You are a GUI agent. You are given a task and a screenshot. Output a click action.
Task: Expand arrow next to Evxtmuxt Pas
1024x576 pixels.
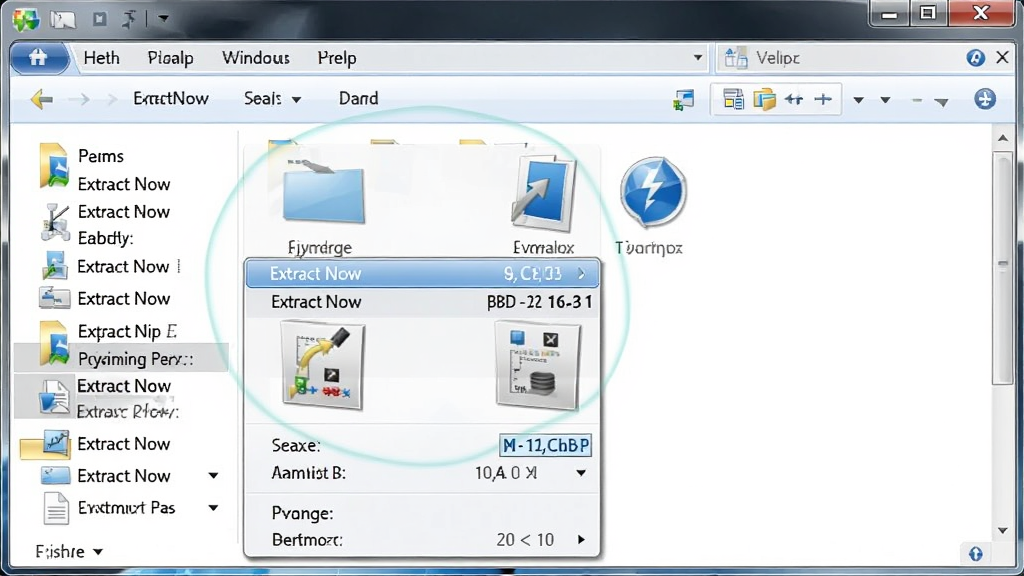tap(213, 507)
